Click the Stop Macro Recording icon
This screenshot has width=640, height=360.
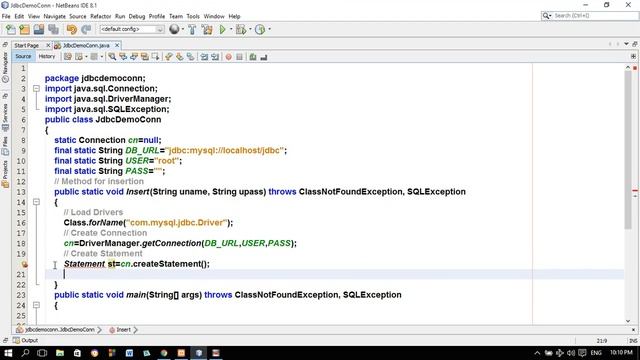[x=240, y=57]
